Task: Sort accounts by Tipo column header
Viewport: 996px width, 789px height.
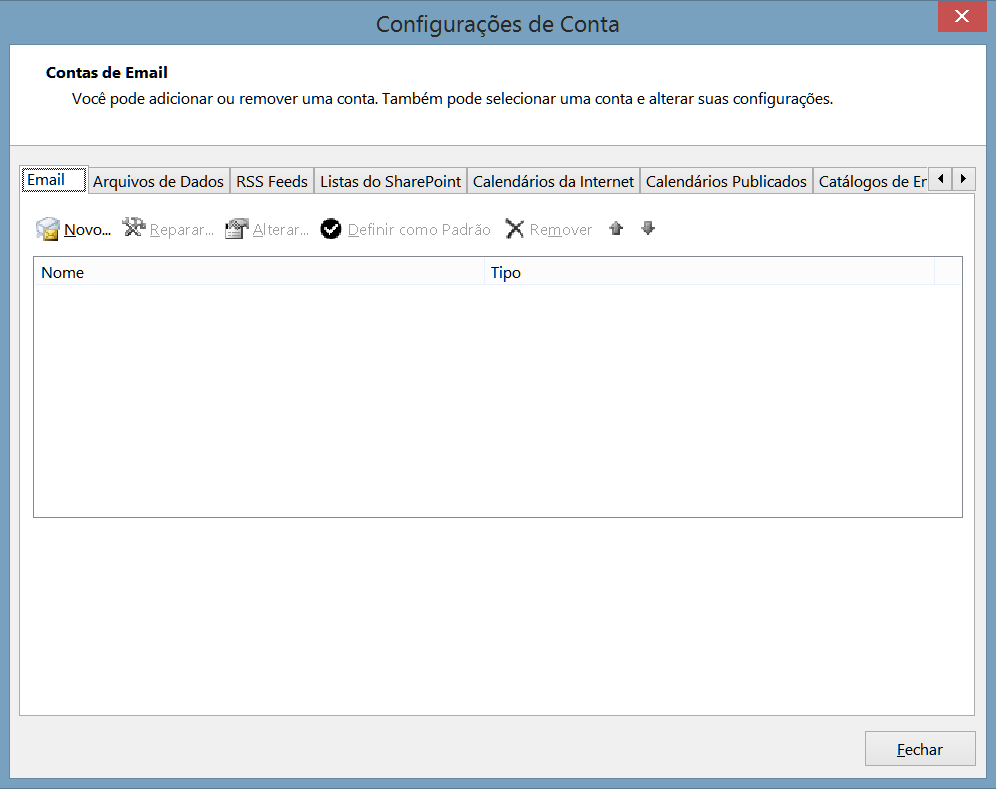Action: click(708, 272)
